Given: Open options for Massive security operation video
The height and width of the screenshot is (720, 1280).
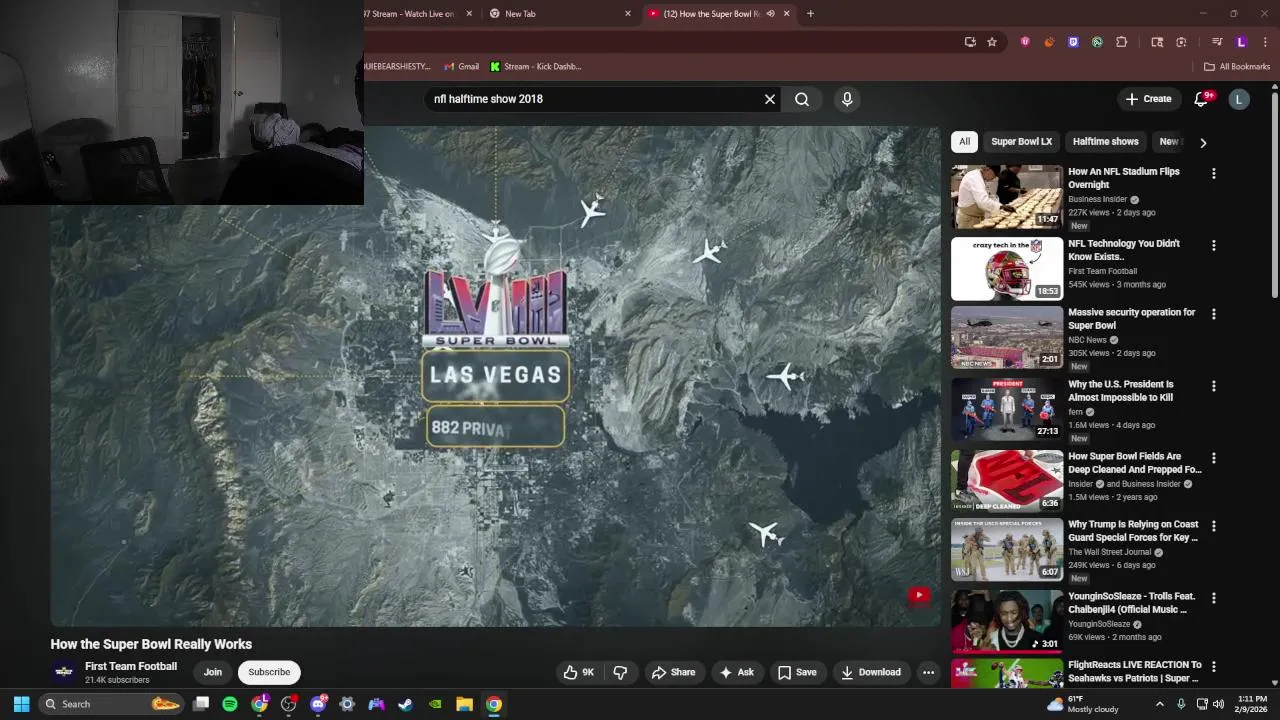Looking at the screenshot, I should pos(1214,314).
